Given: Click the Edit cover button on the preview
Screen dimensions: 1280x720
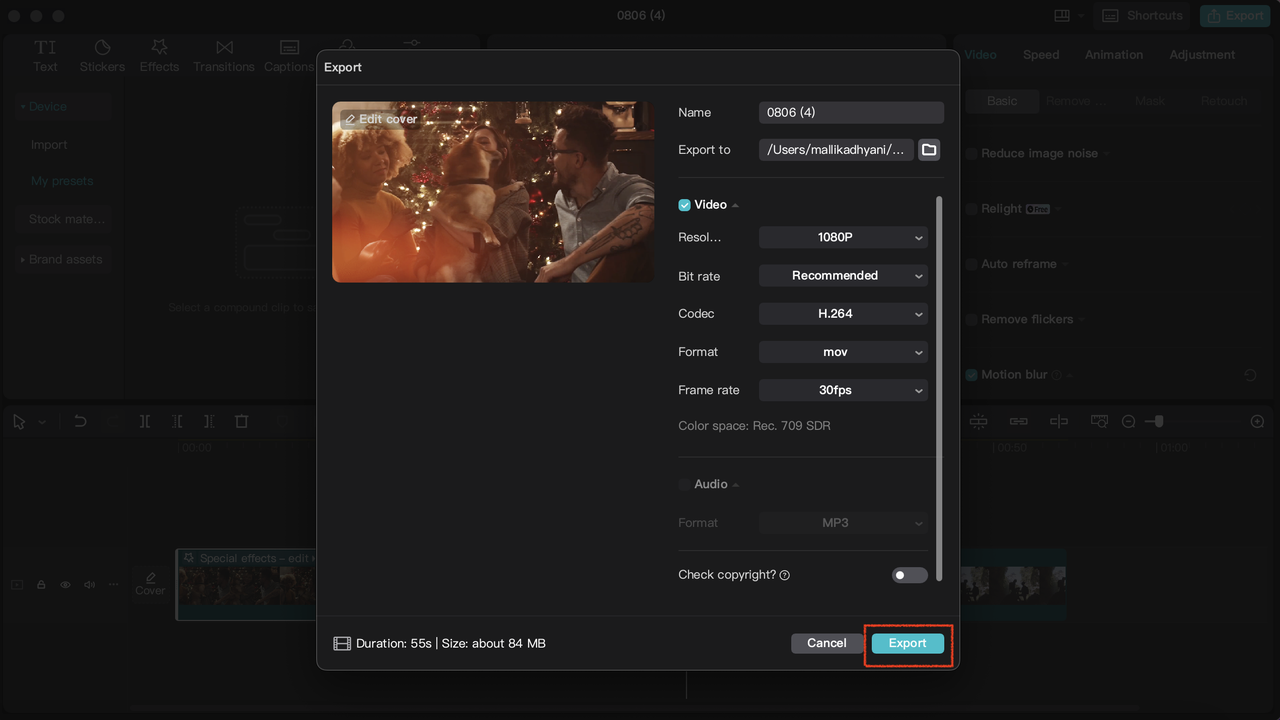Looking at the screenshot, I should point(381,118).
